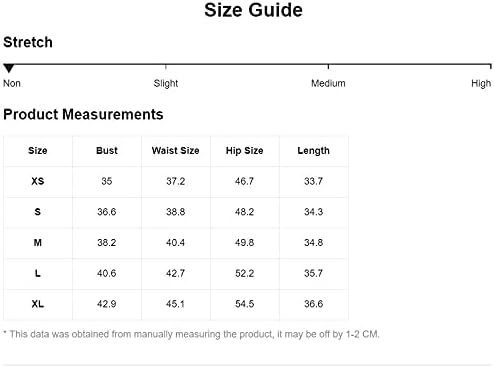Click the High label on stretch scale
The width and height of the screenshot is (494, 366).
(481, 83)
